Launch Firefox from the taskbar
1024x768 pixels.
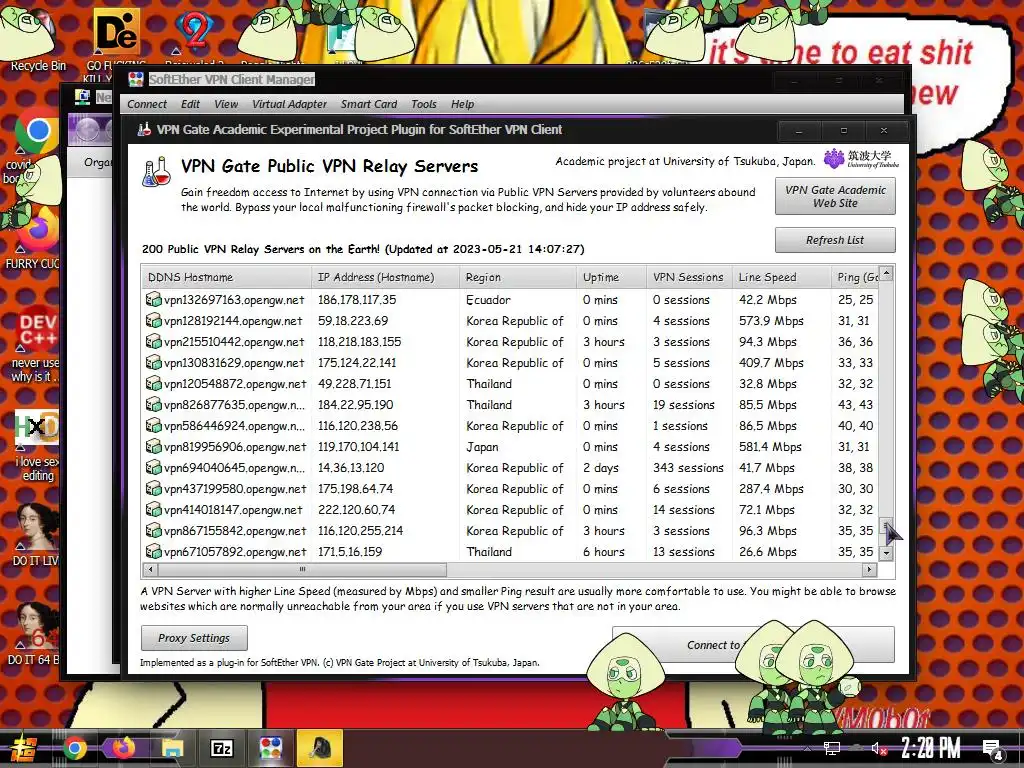123,748
